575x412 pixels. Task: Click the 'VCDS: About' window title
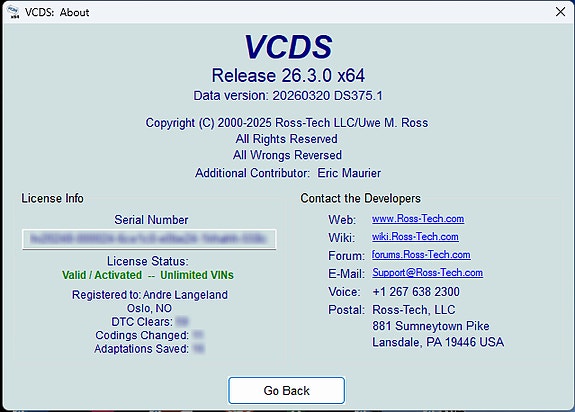pyautogui.click(x=57, y=12)
